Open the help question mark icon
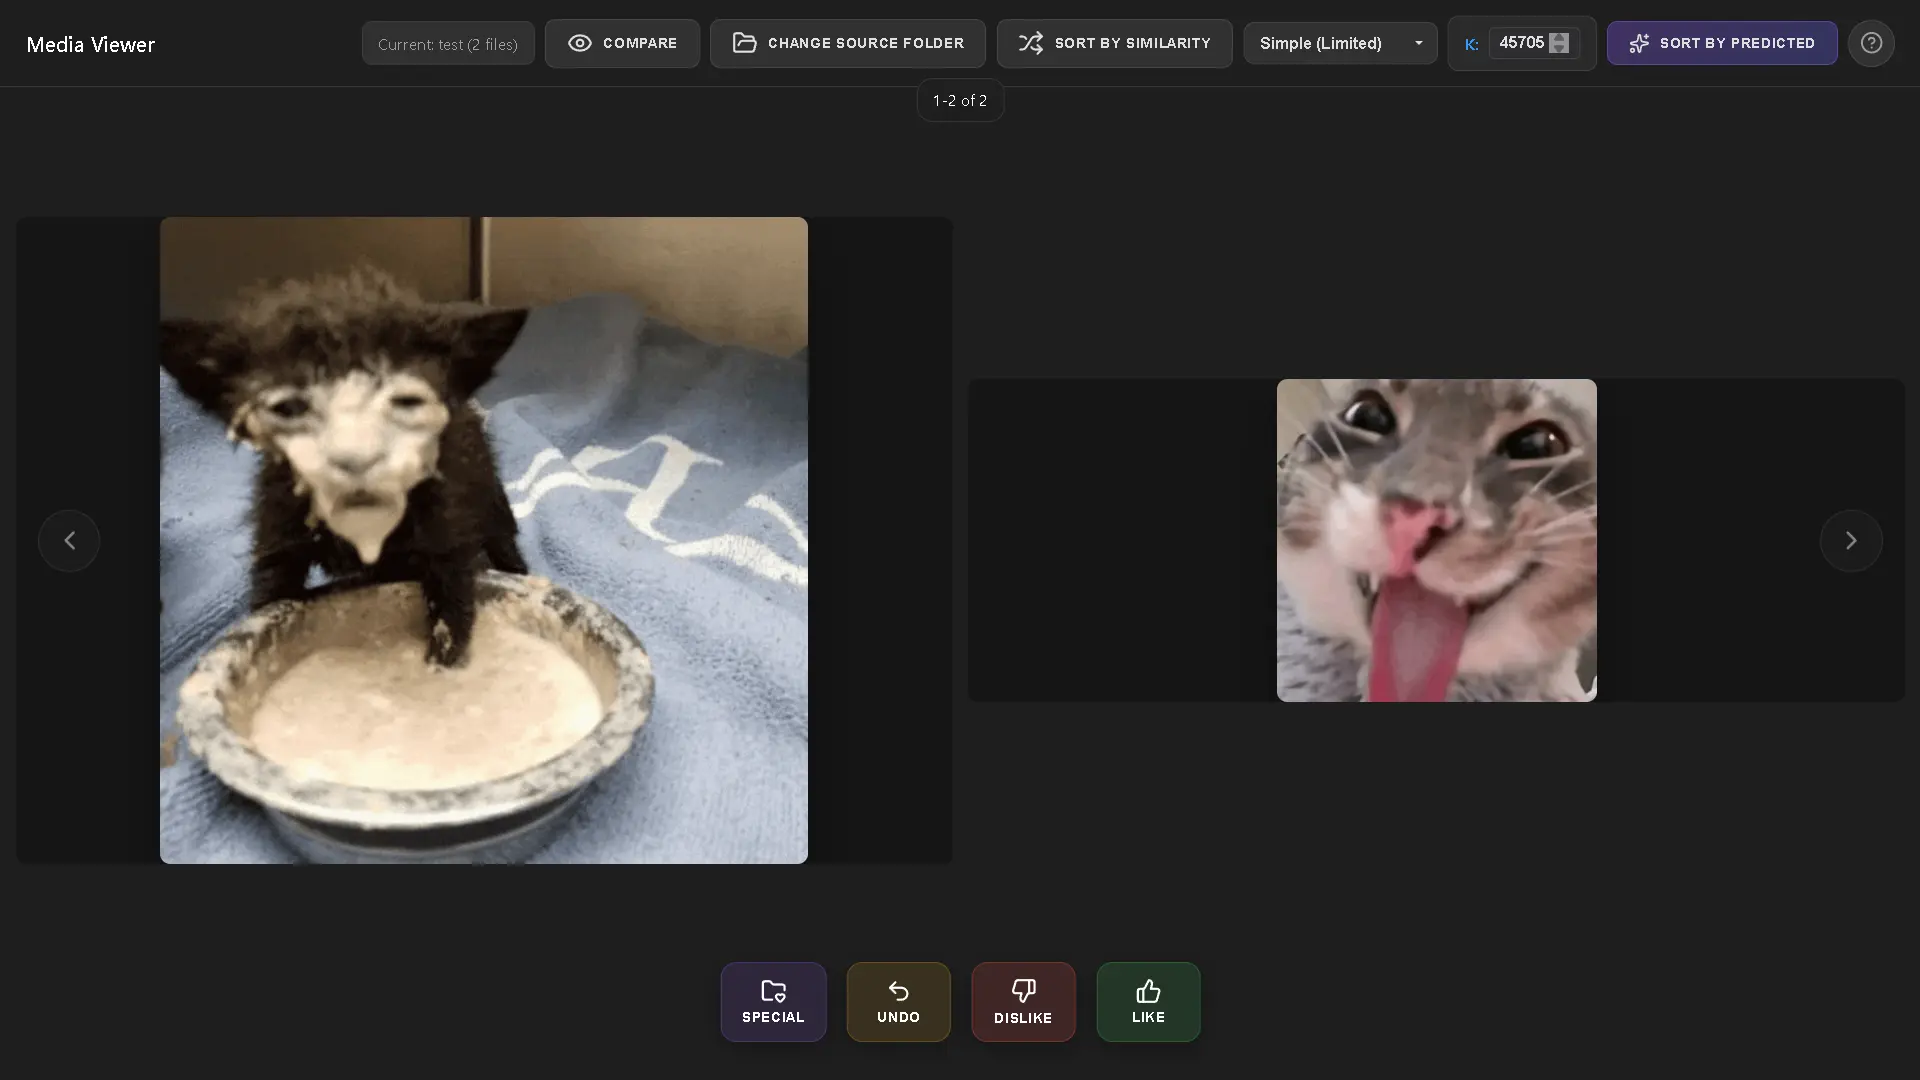This screenshot has height=1080, width=1920. tap(1871, 43)
